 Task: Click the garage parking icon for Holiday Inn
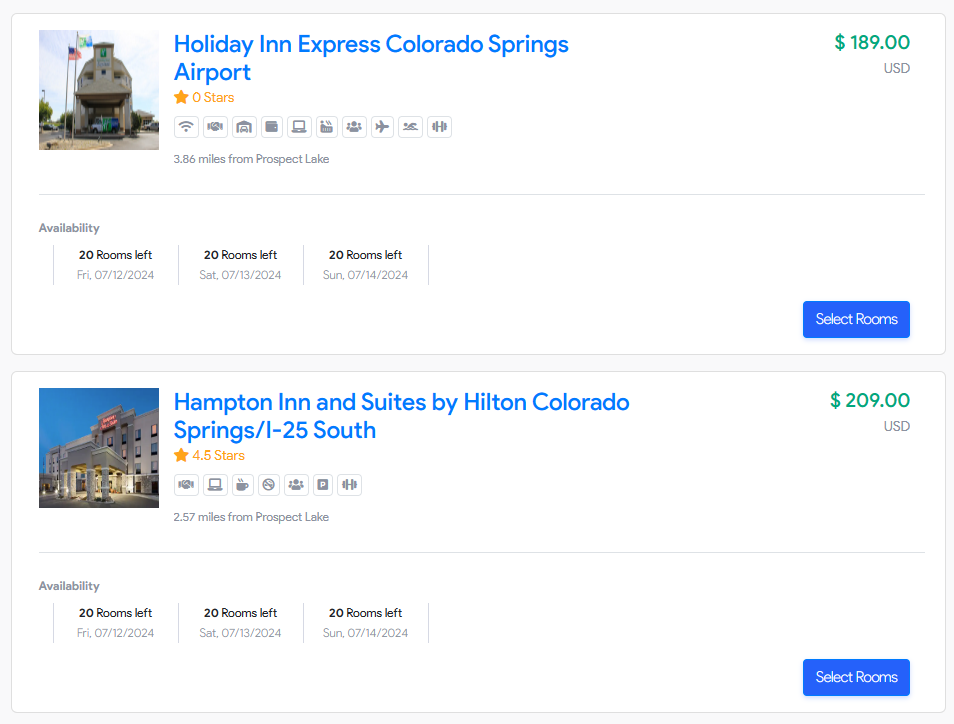tap(243, 127)
